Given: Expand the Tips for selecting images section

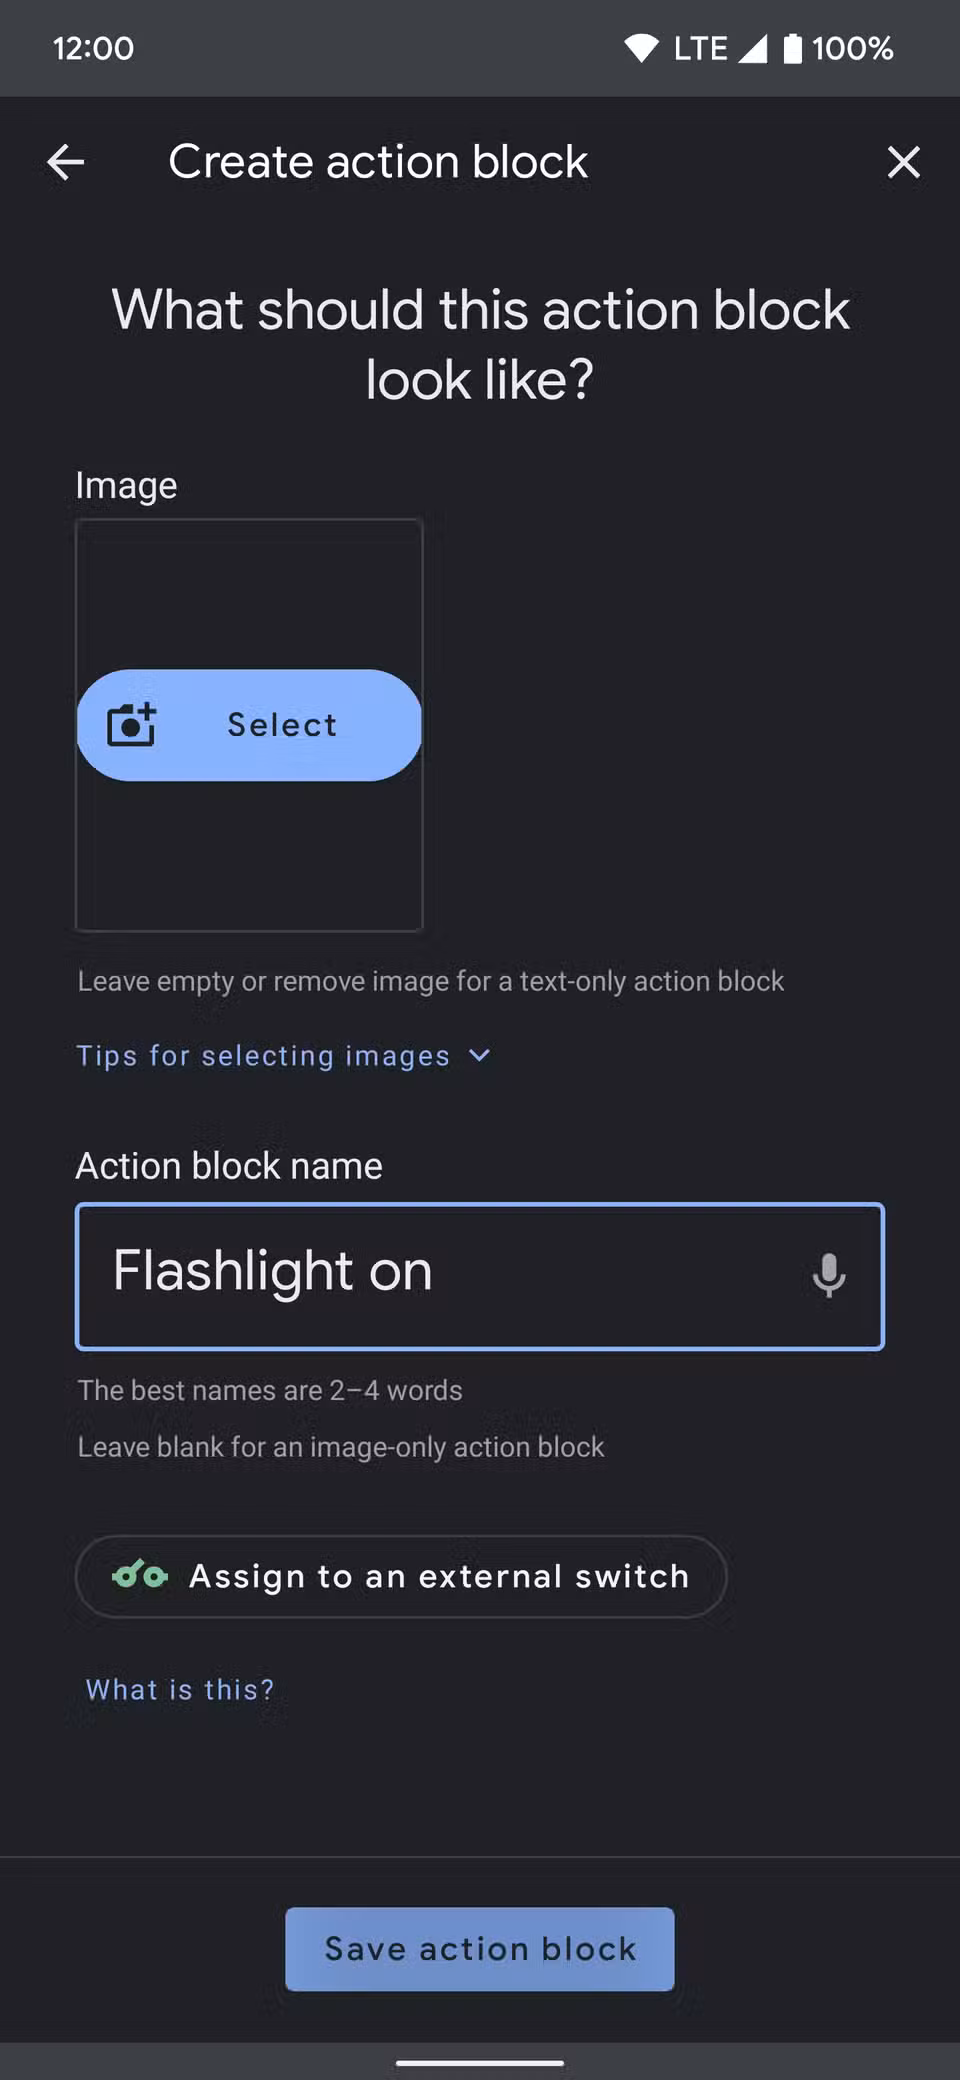Looking at the screenshot, I should pos(263,1055).
